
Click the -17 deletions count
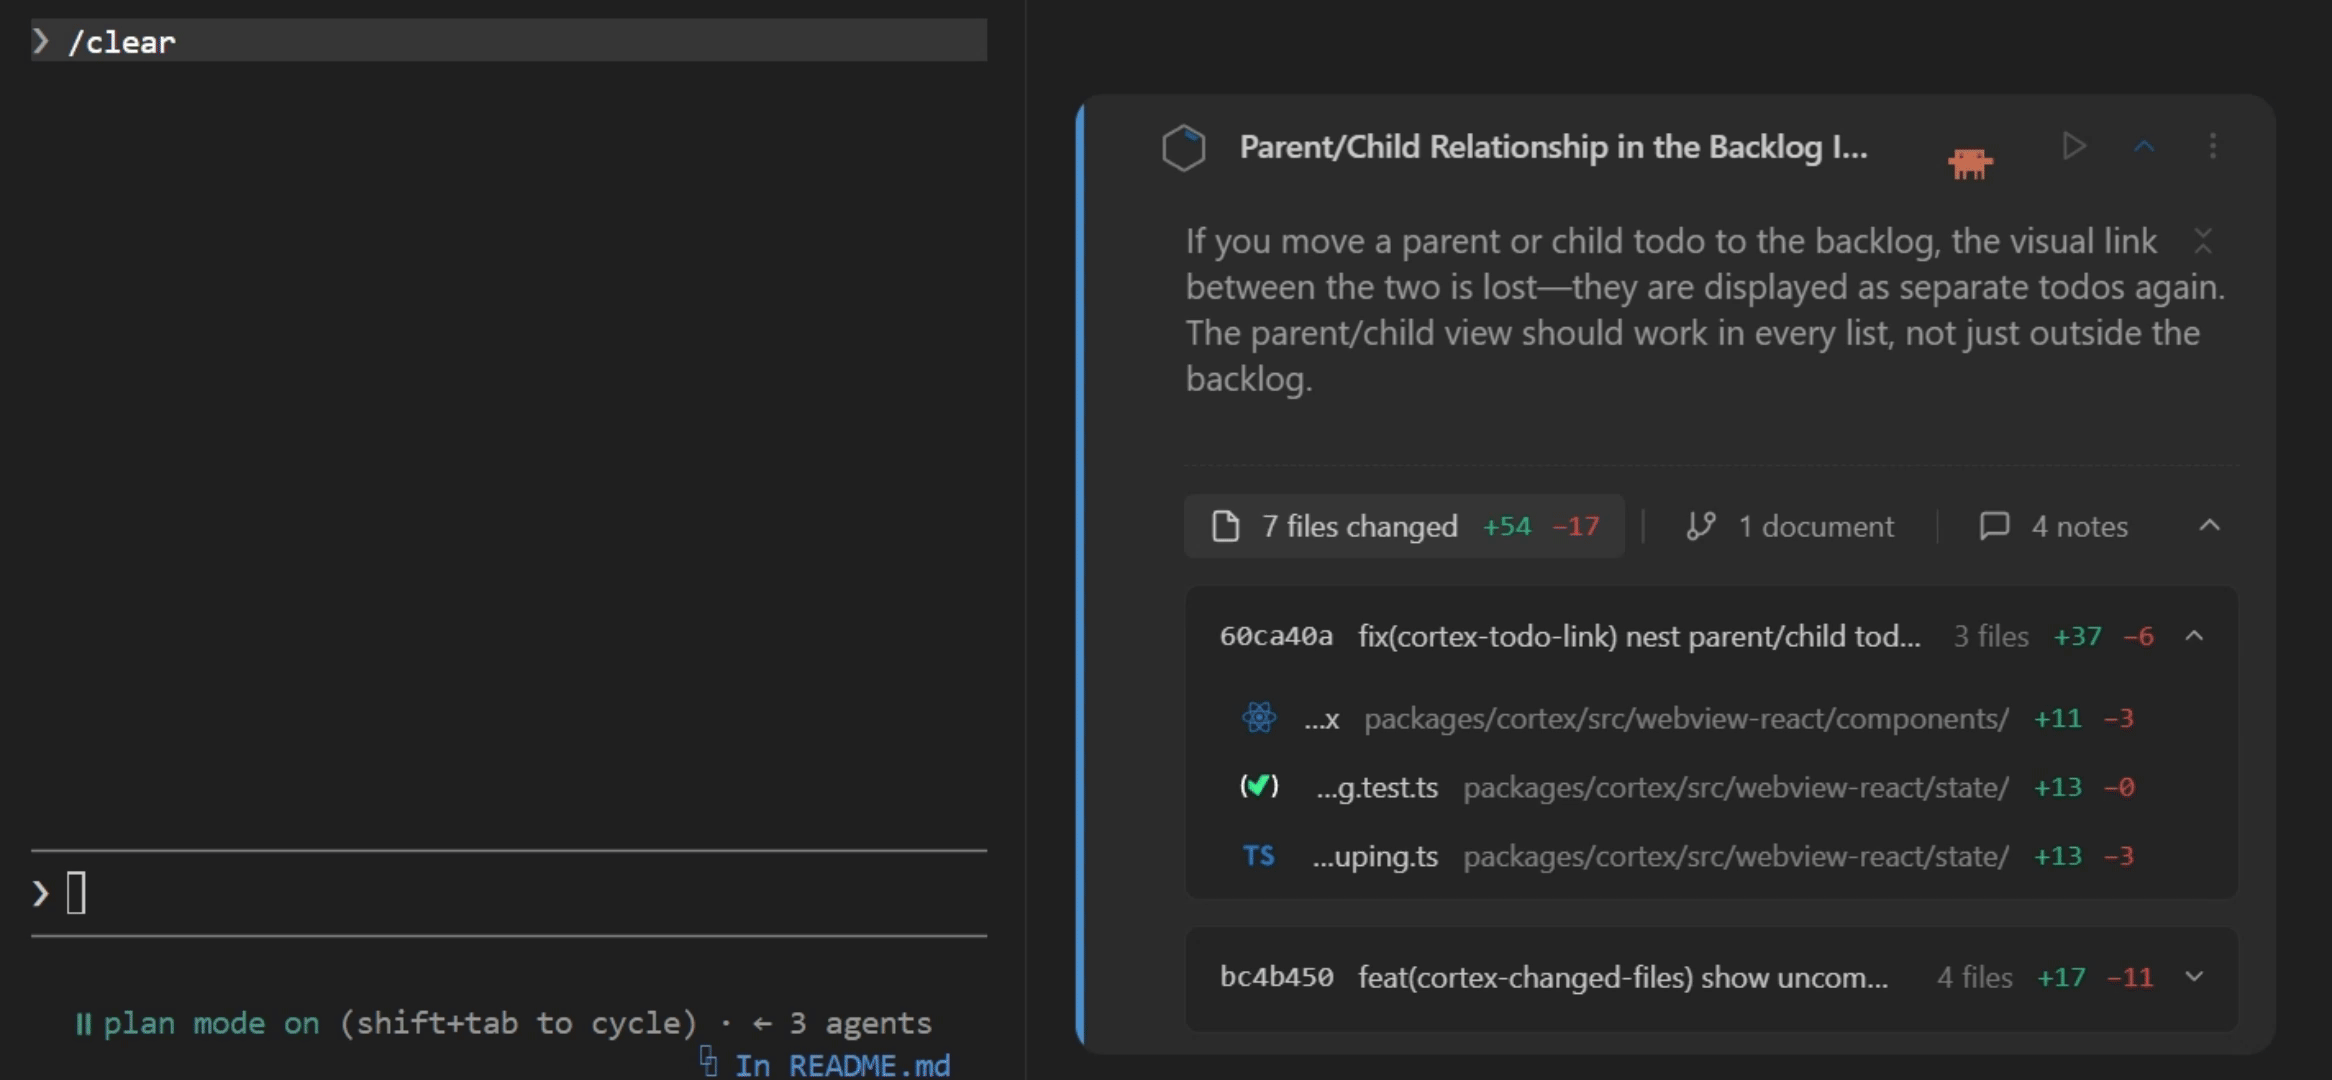coord(1576,526)
